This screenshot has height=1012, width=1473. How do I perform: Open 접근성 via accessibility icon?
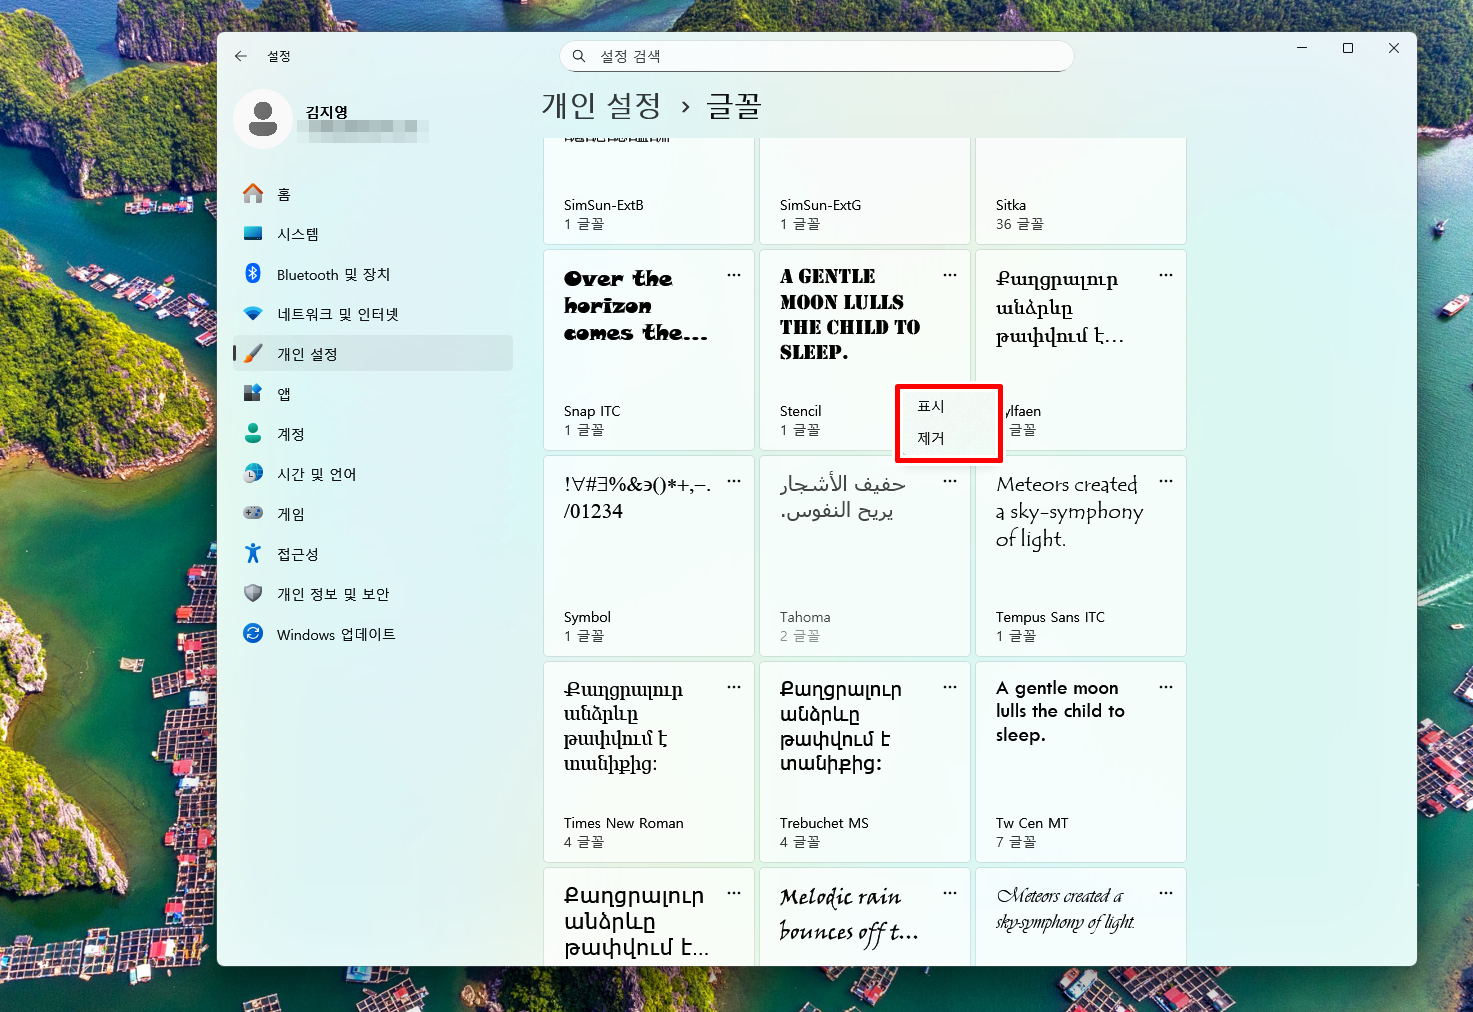(x=253, y=553)
